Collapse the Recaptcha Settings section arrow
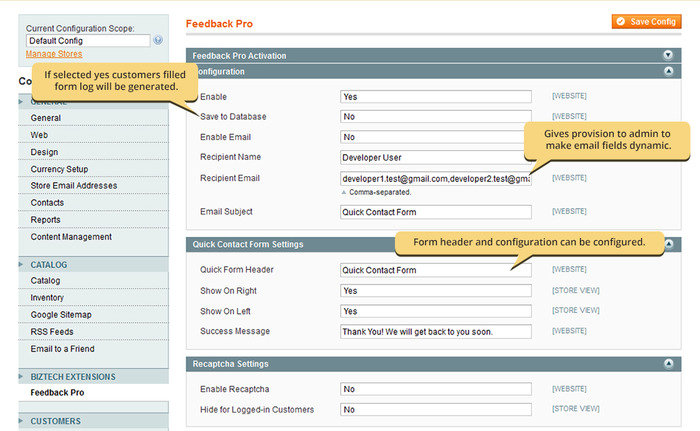 [667, 364]
